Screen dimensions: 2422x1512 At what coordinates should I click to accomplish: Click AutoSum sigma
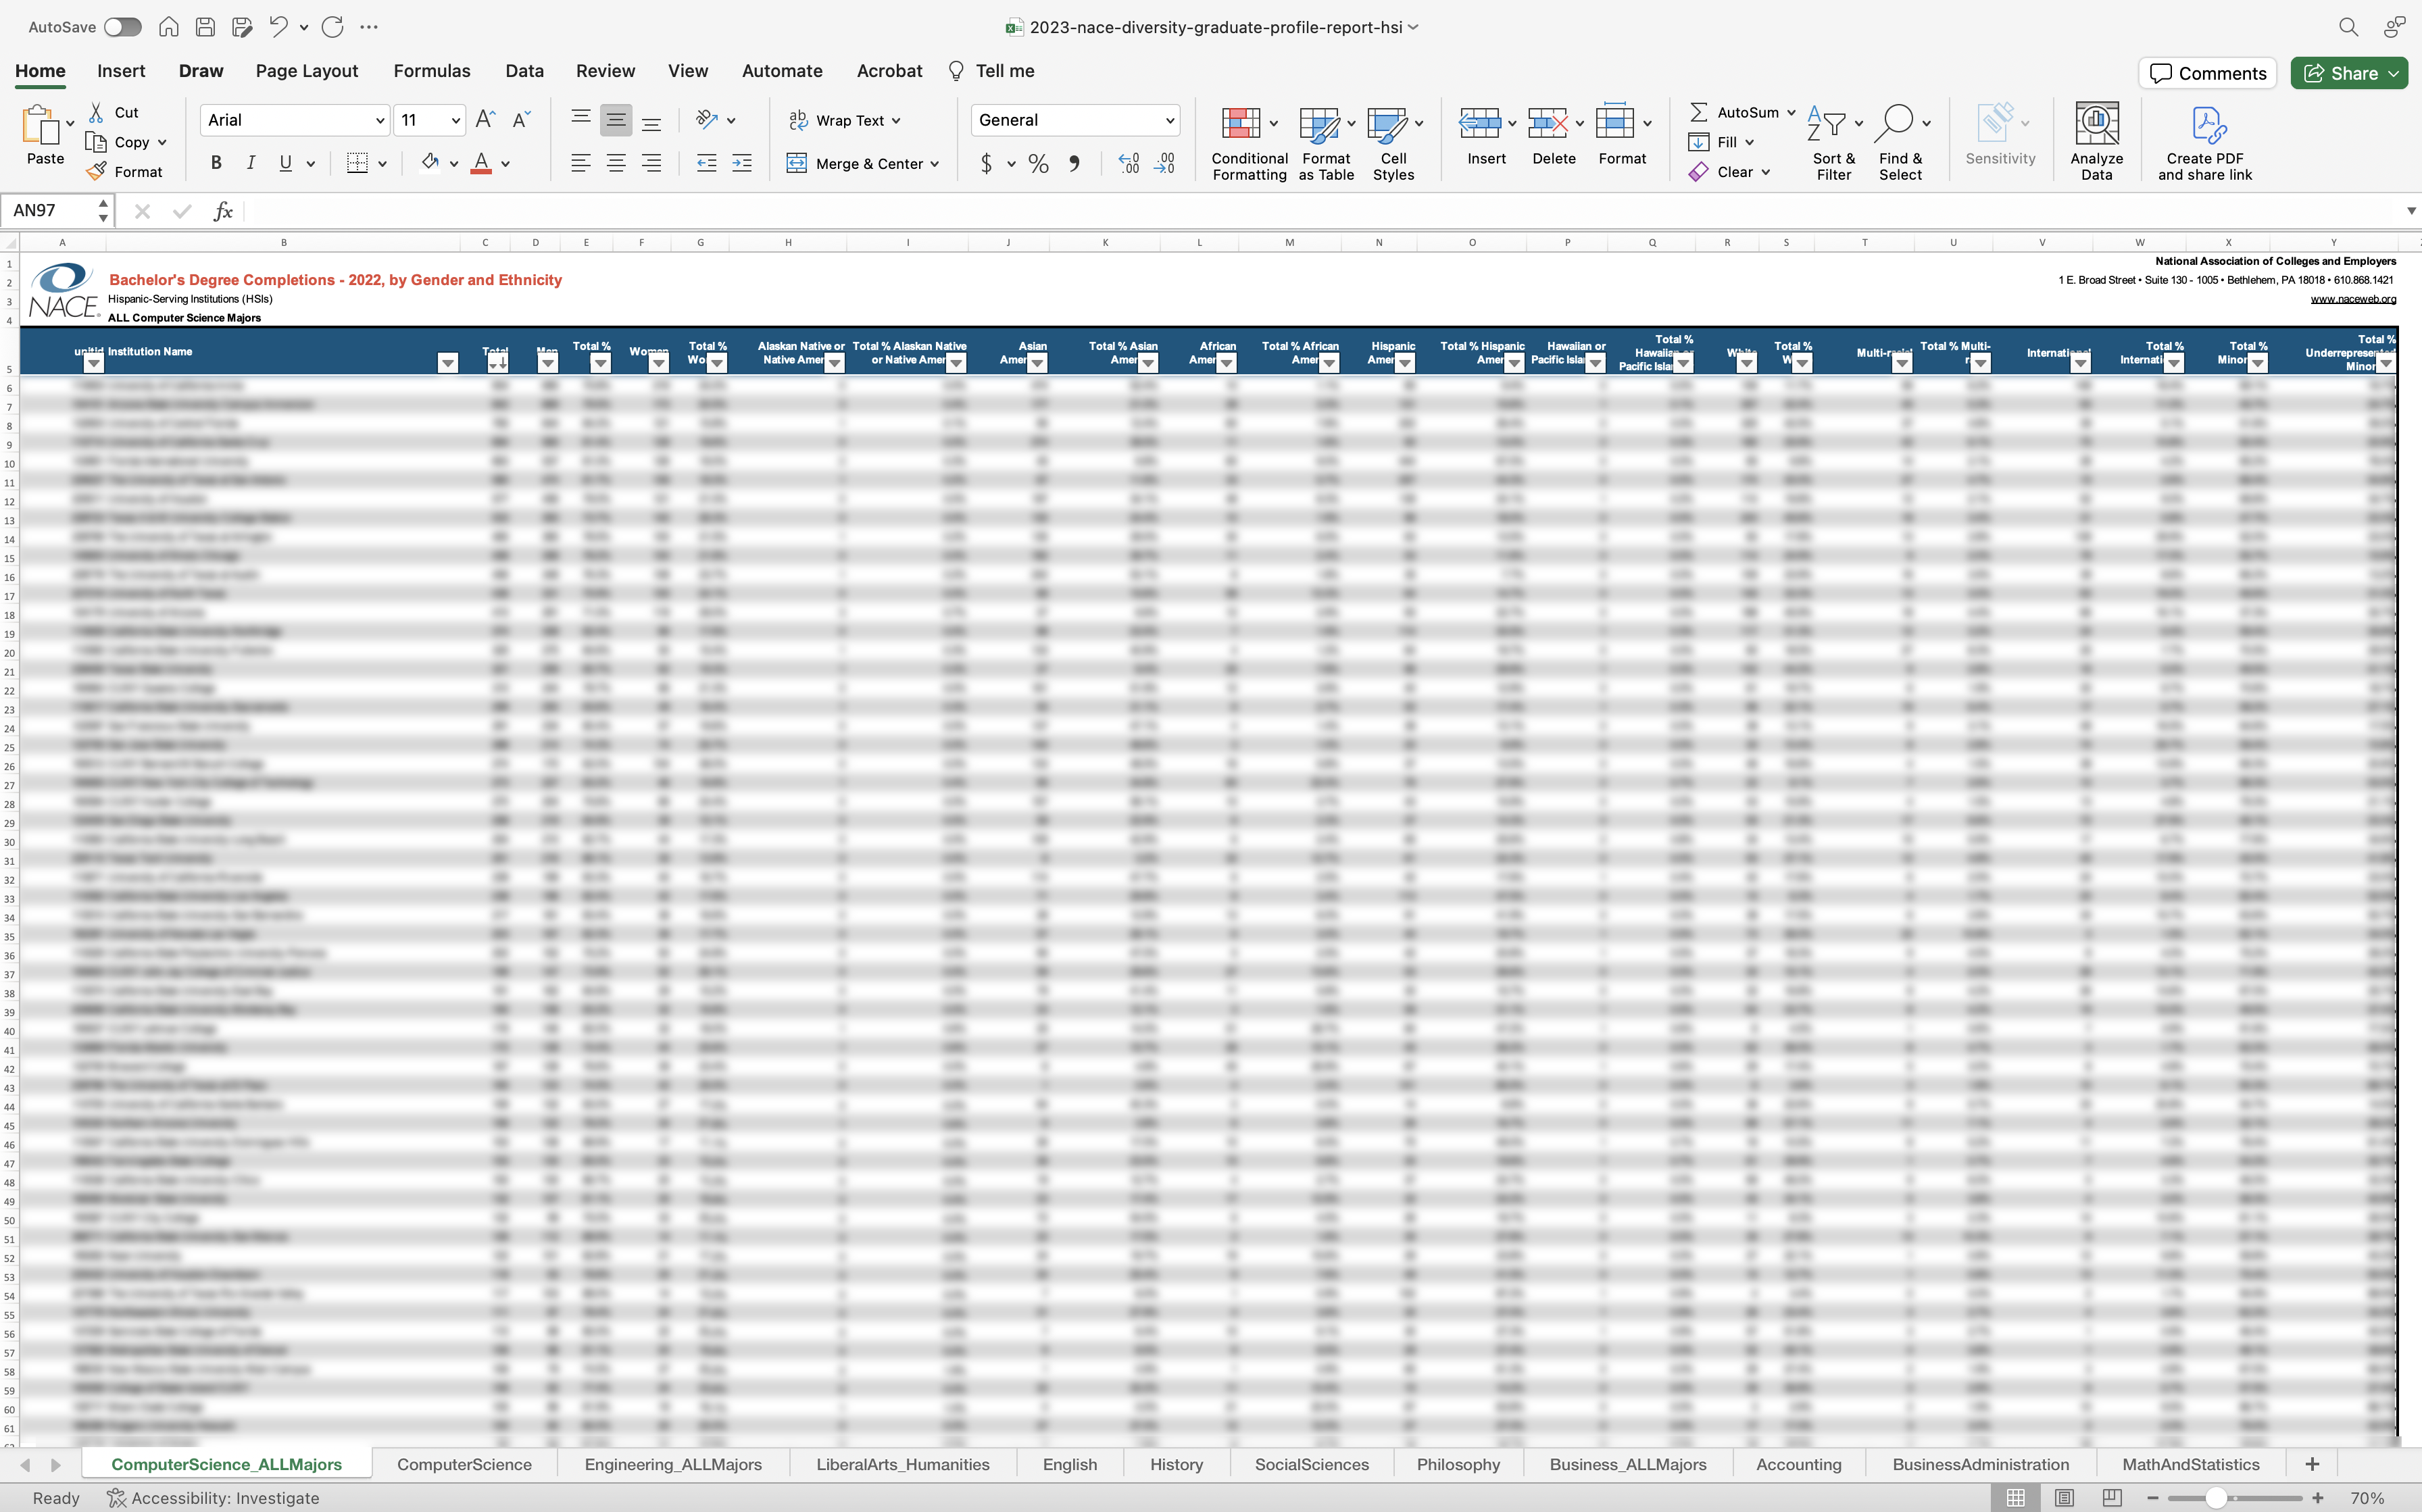[x=1699, y=112]
